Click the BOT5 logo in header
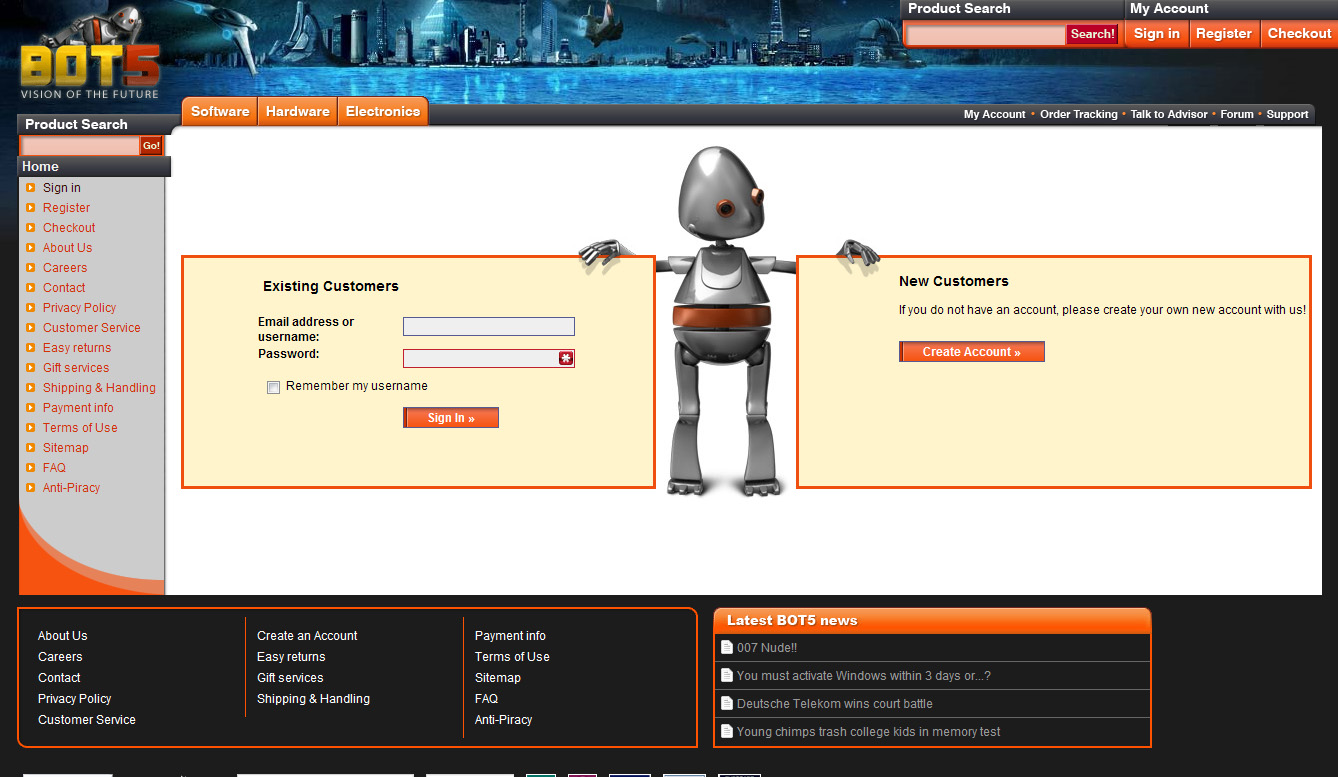 pyautogui.click(x=89, y=65)
